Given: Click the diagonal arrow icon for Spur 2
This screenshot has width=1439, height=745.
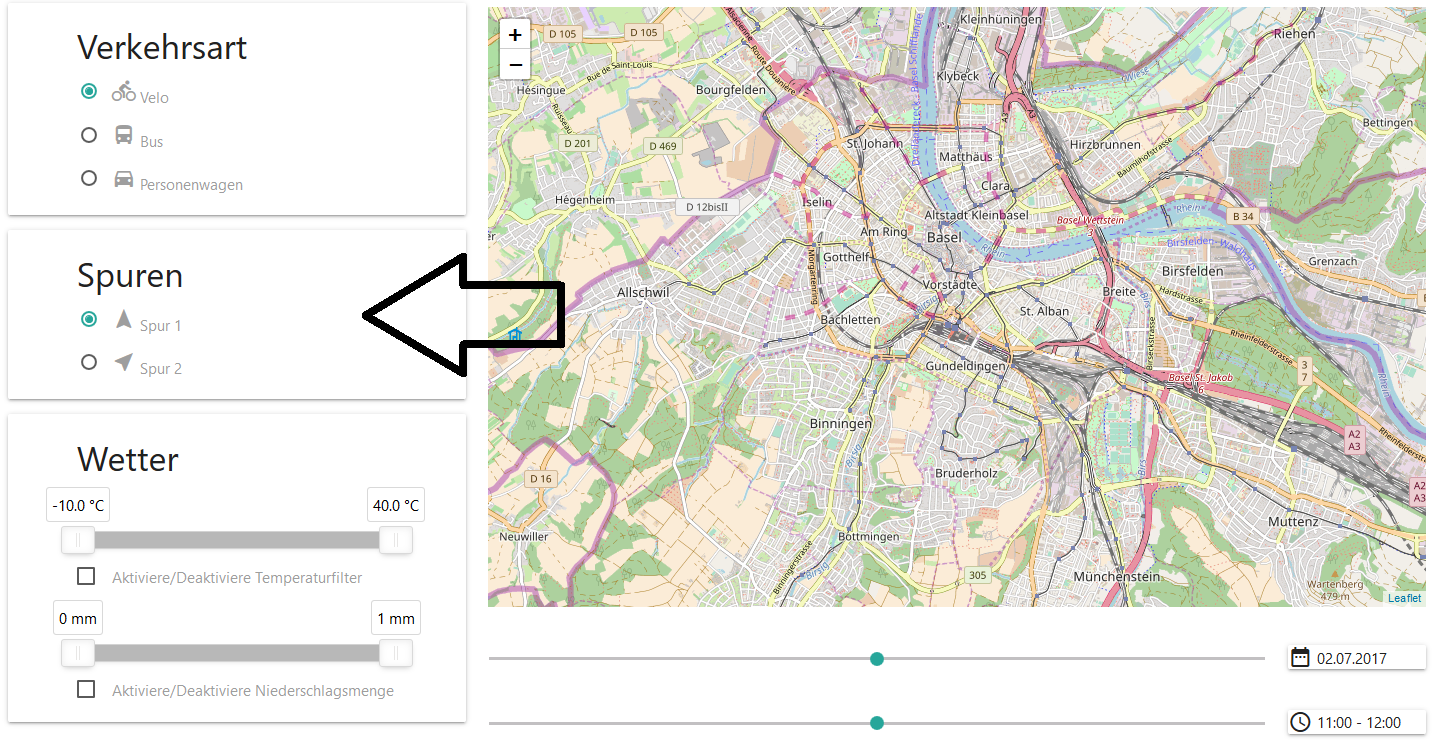Looking at the screenshot, I should click(124, 362).
